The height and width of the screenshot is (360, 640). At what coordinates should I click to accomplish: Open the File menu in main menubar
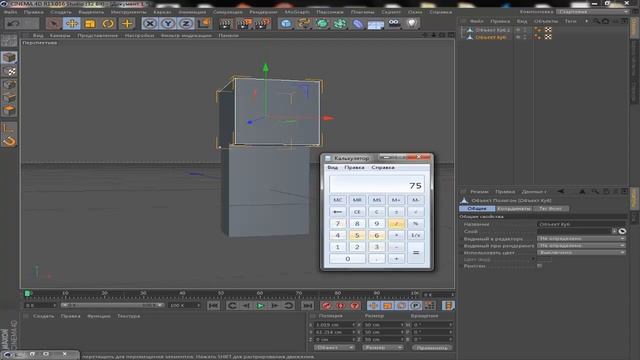coord(11,12)
